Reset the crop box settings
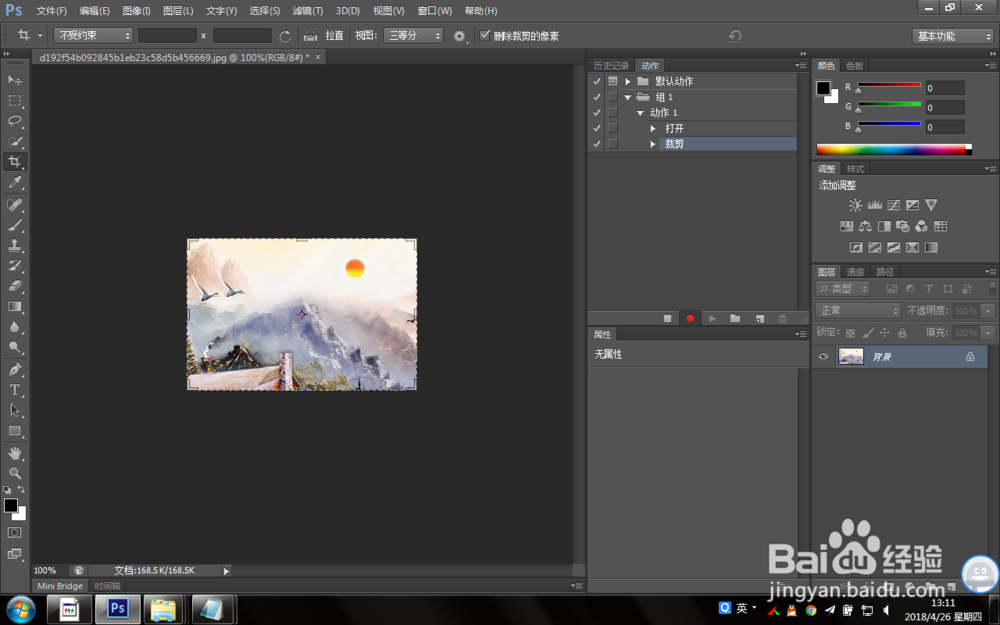1000x625 pixels. pos(735,36)
